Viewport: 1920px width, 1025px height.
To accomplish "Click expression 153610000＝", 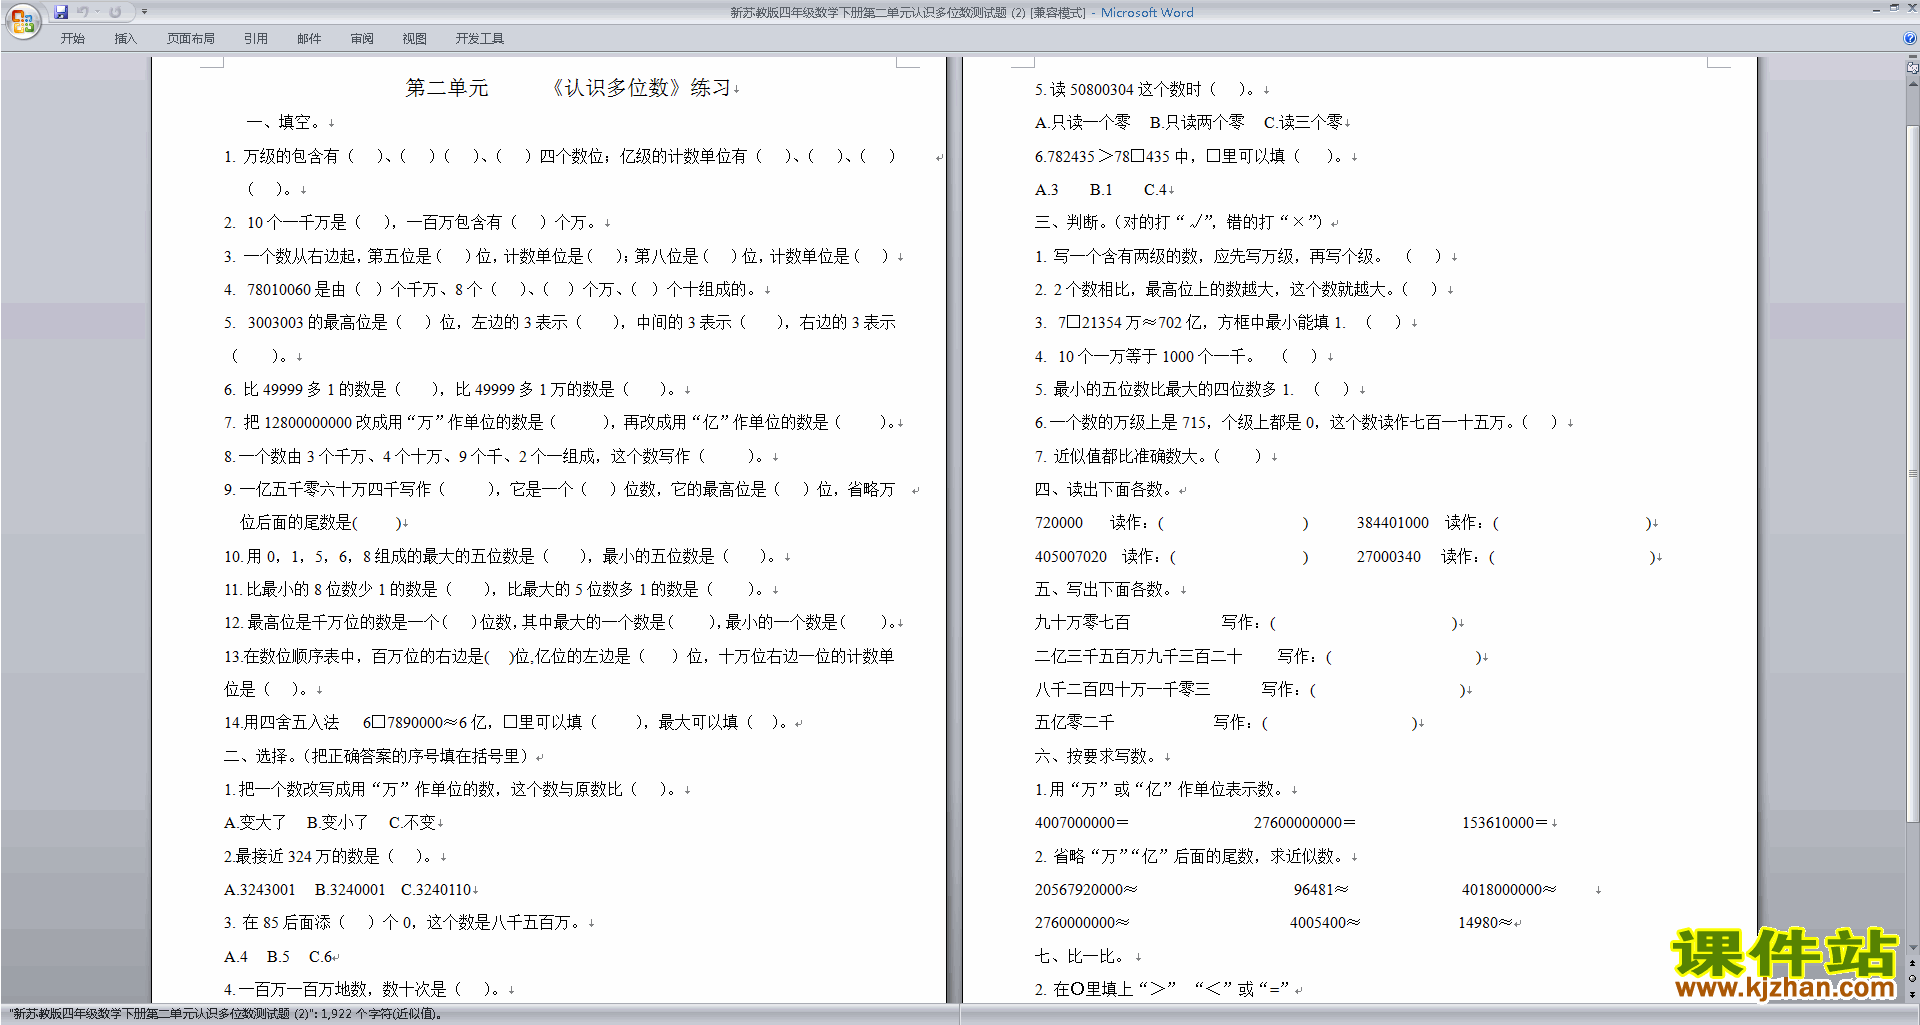I will [1504, 822].
